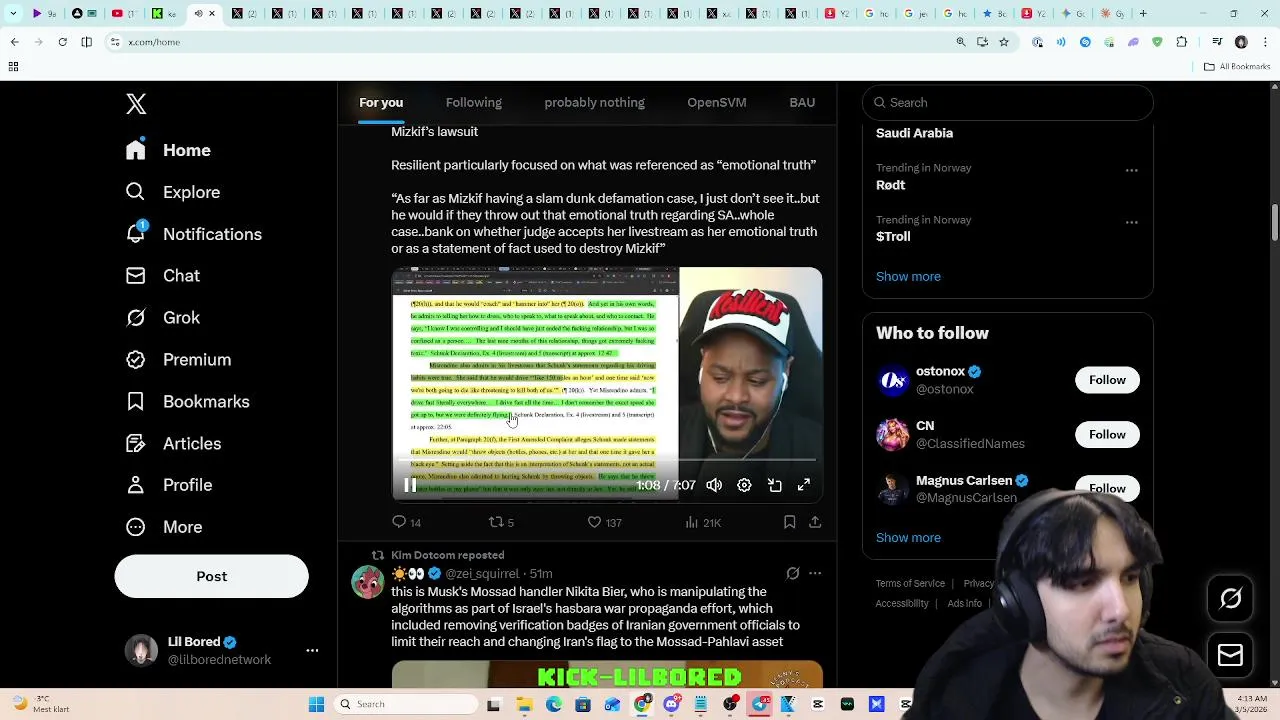Open Profile in sidebar

point(168,485)
